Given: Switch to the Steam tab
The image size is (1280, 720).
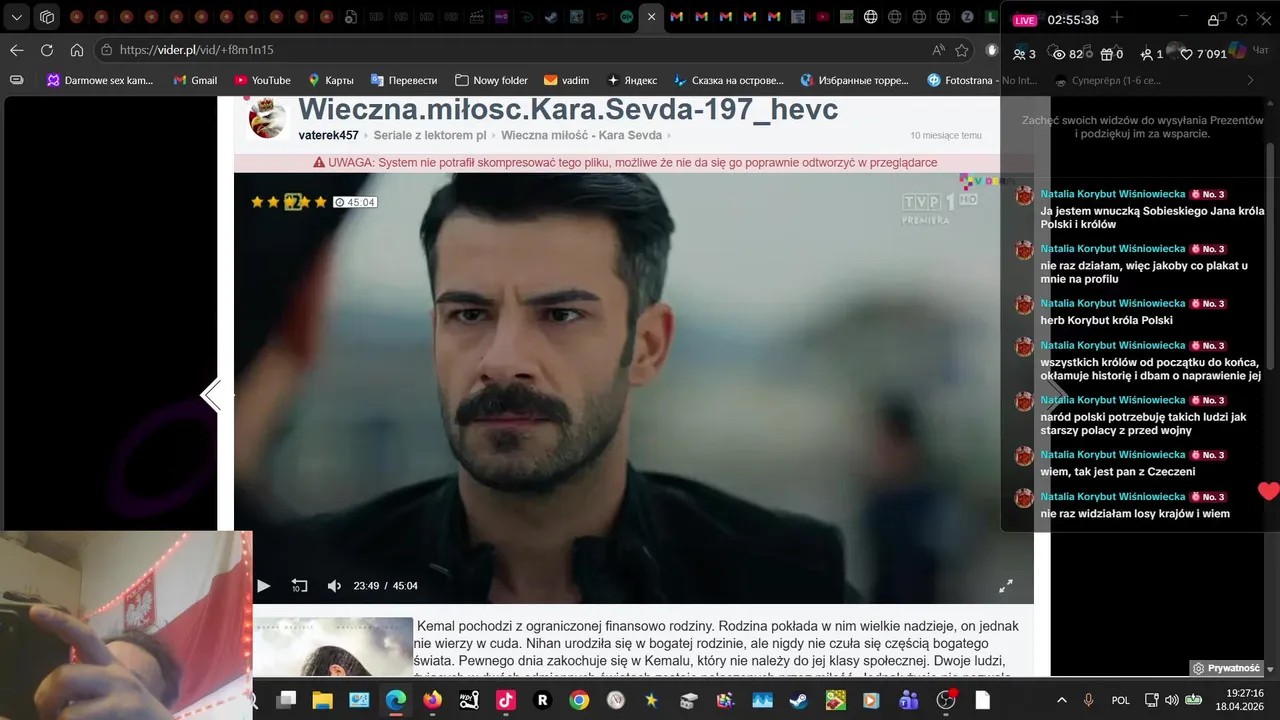Looking at the screenshot, I should pos(551,17).
